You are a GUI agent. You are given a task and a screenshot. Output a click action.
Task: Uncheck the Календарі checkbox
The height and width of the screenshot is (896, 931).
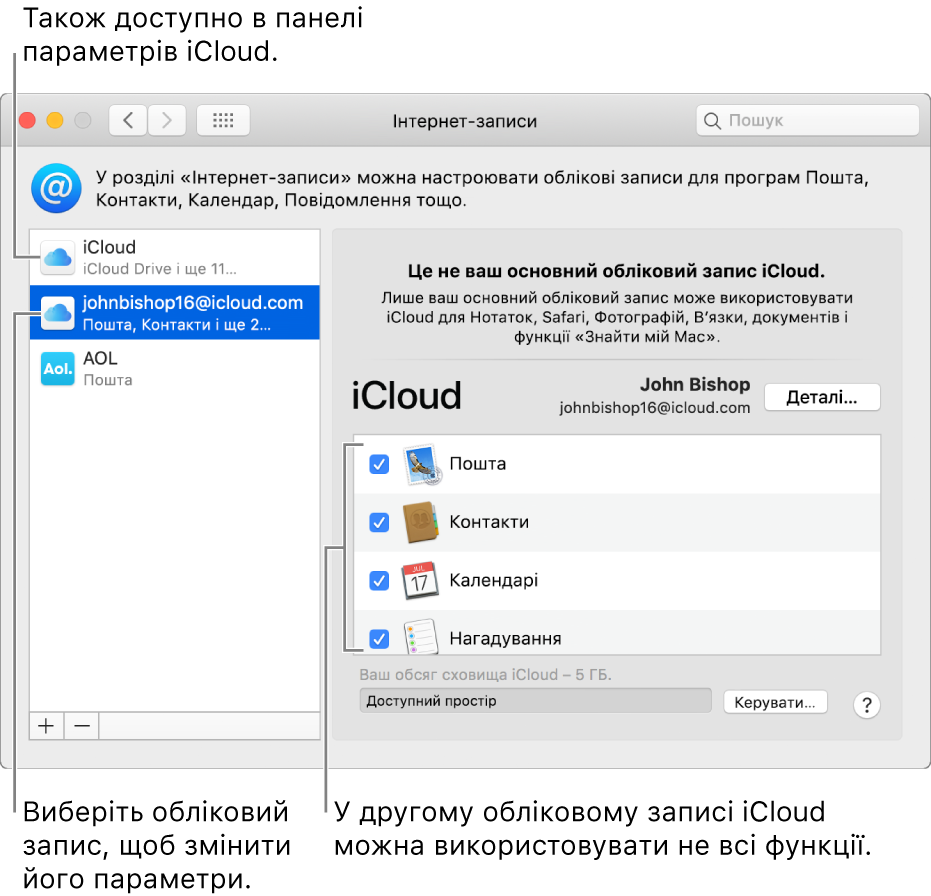point(379,580)
